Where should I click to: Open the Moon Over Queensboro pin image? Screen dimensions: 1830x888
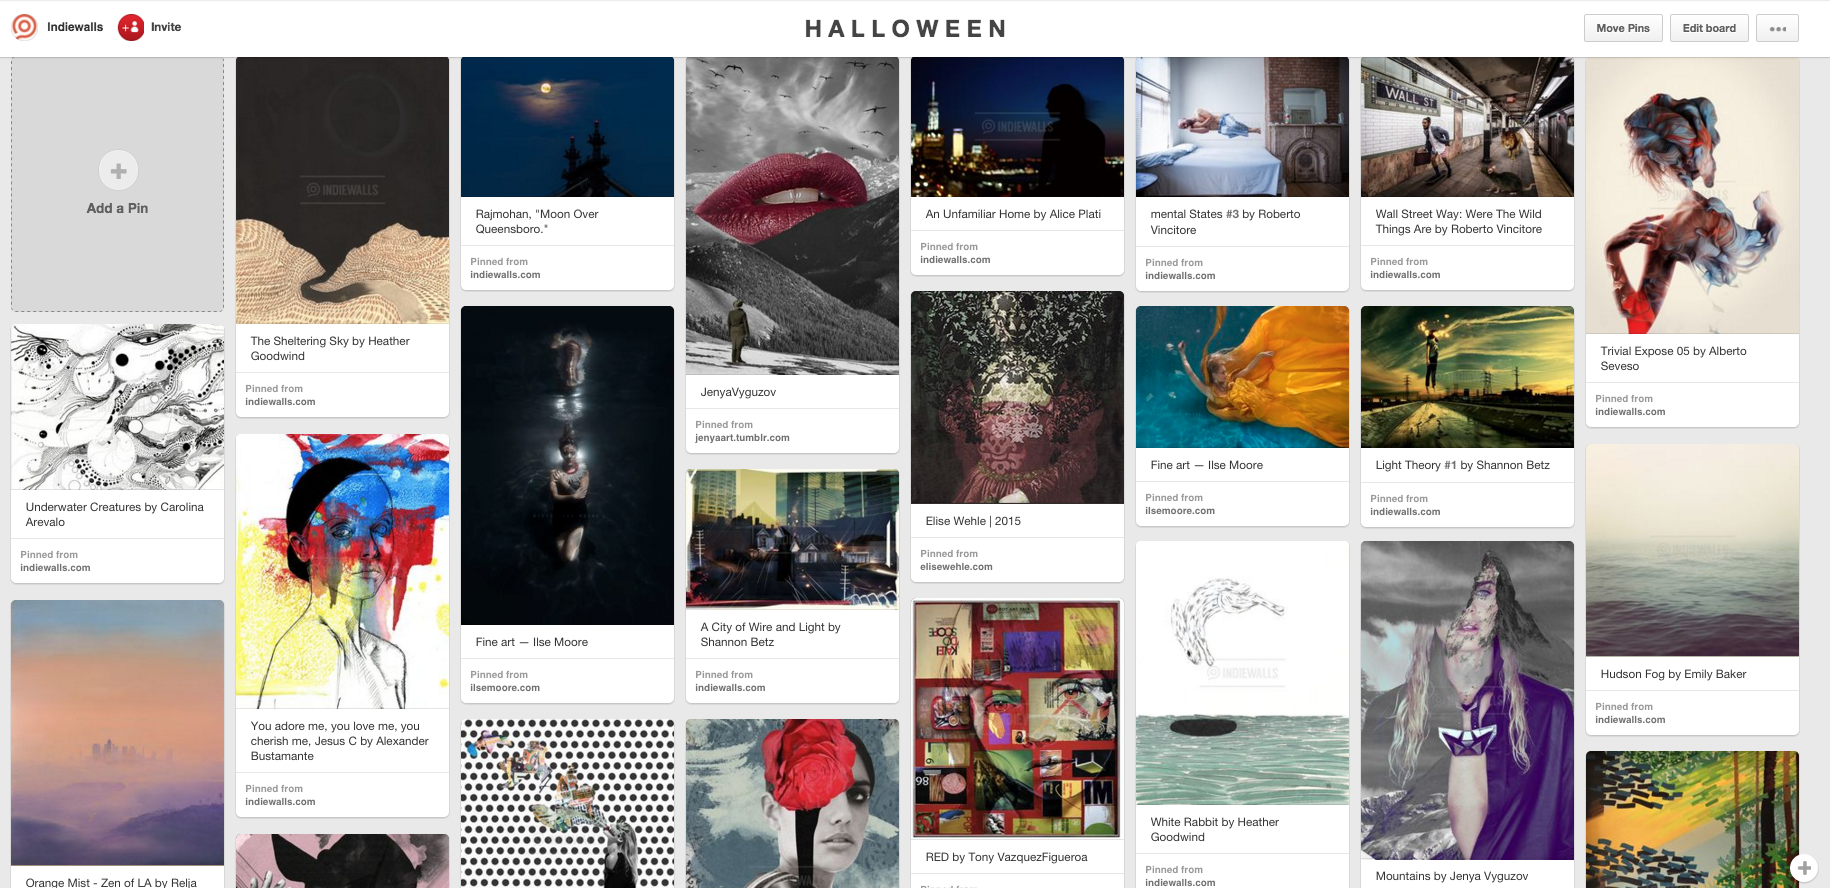point(567,127)
